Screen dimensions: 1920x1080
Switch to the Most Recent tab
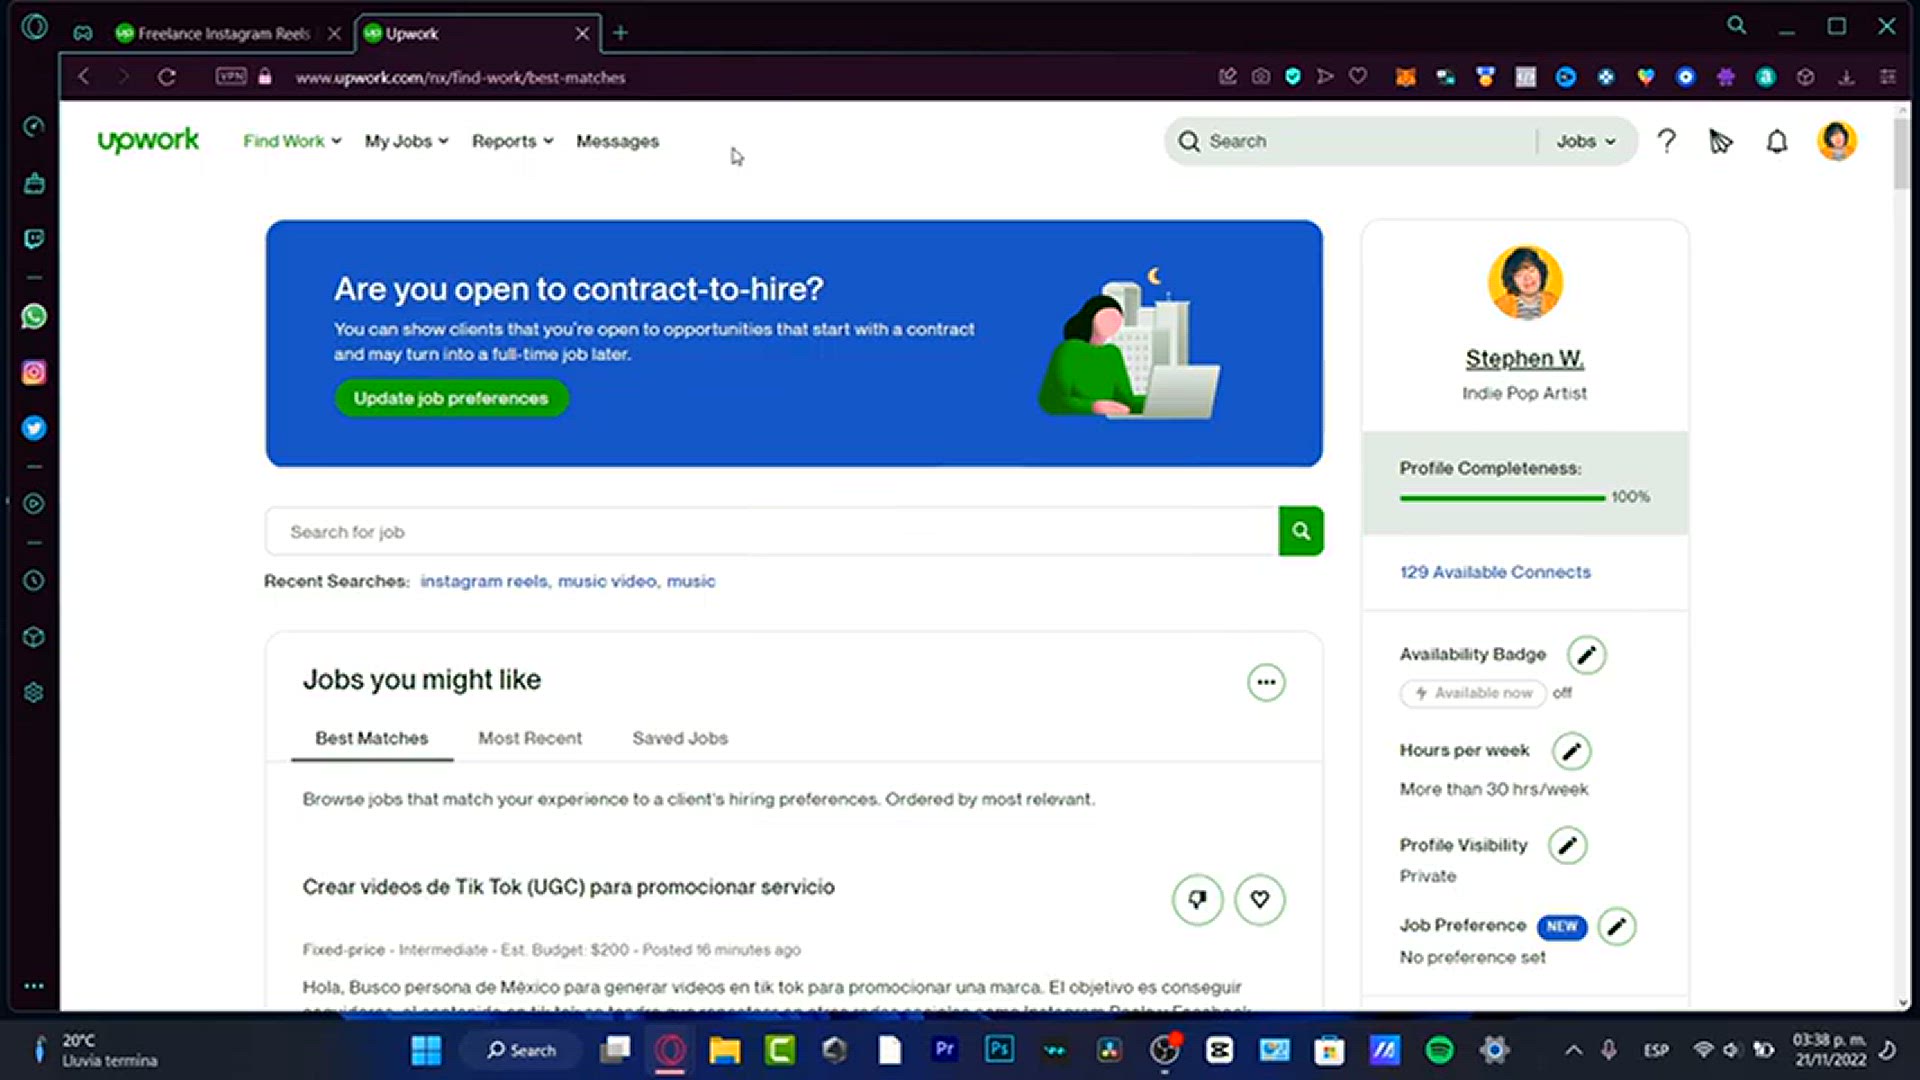pyautogui.click(x=530, y=738)
